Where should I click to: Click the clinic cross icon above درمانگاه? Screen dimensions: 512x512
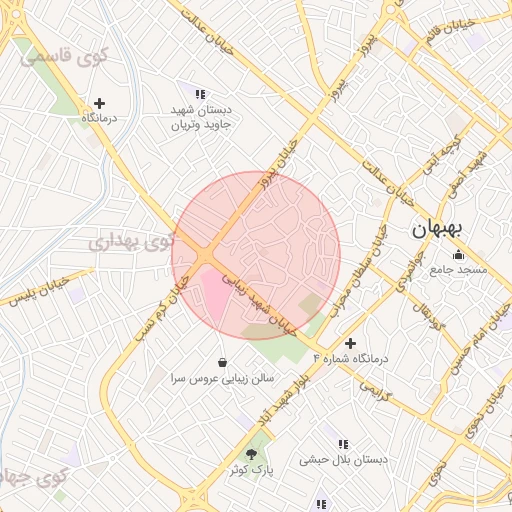click(99, 104)
